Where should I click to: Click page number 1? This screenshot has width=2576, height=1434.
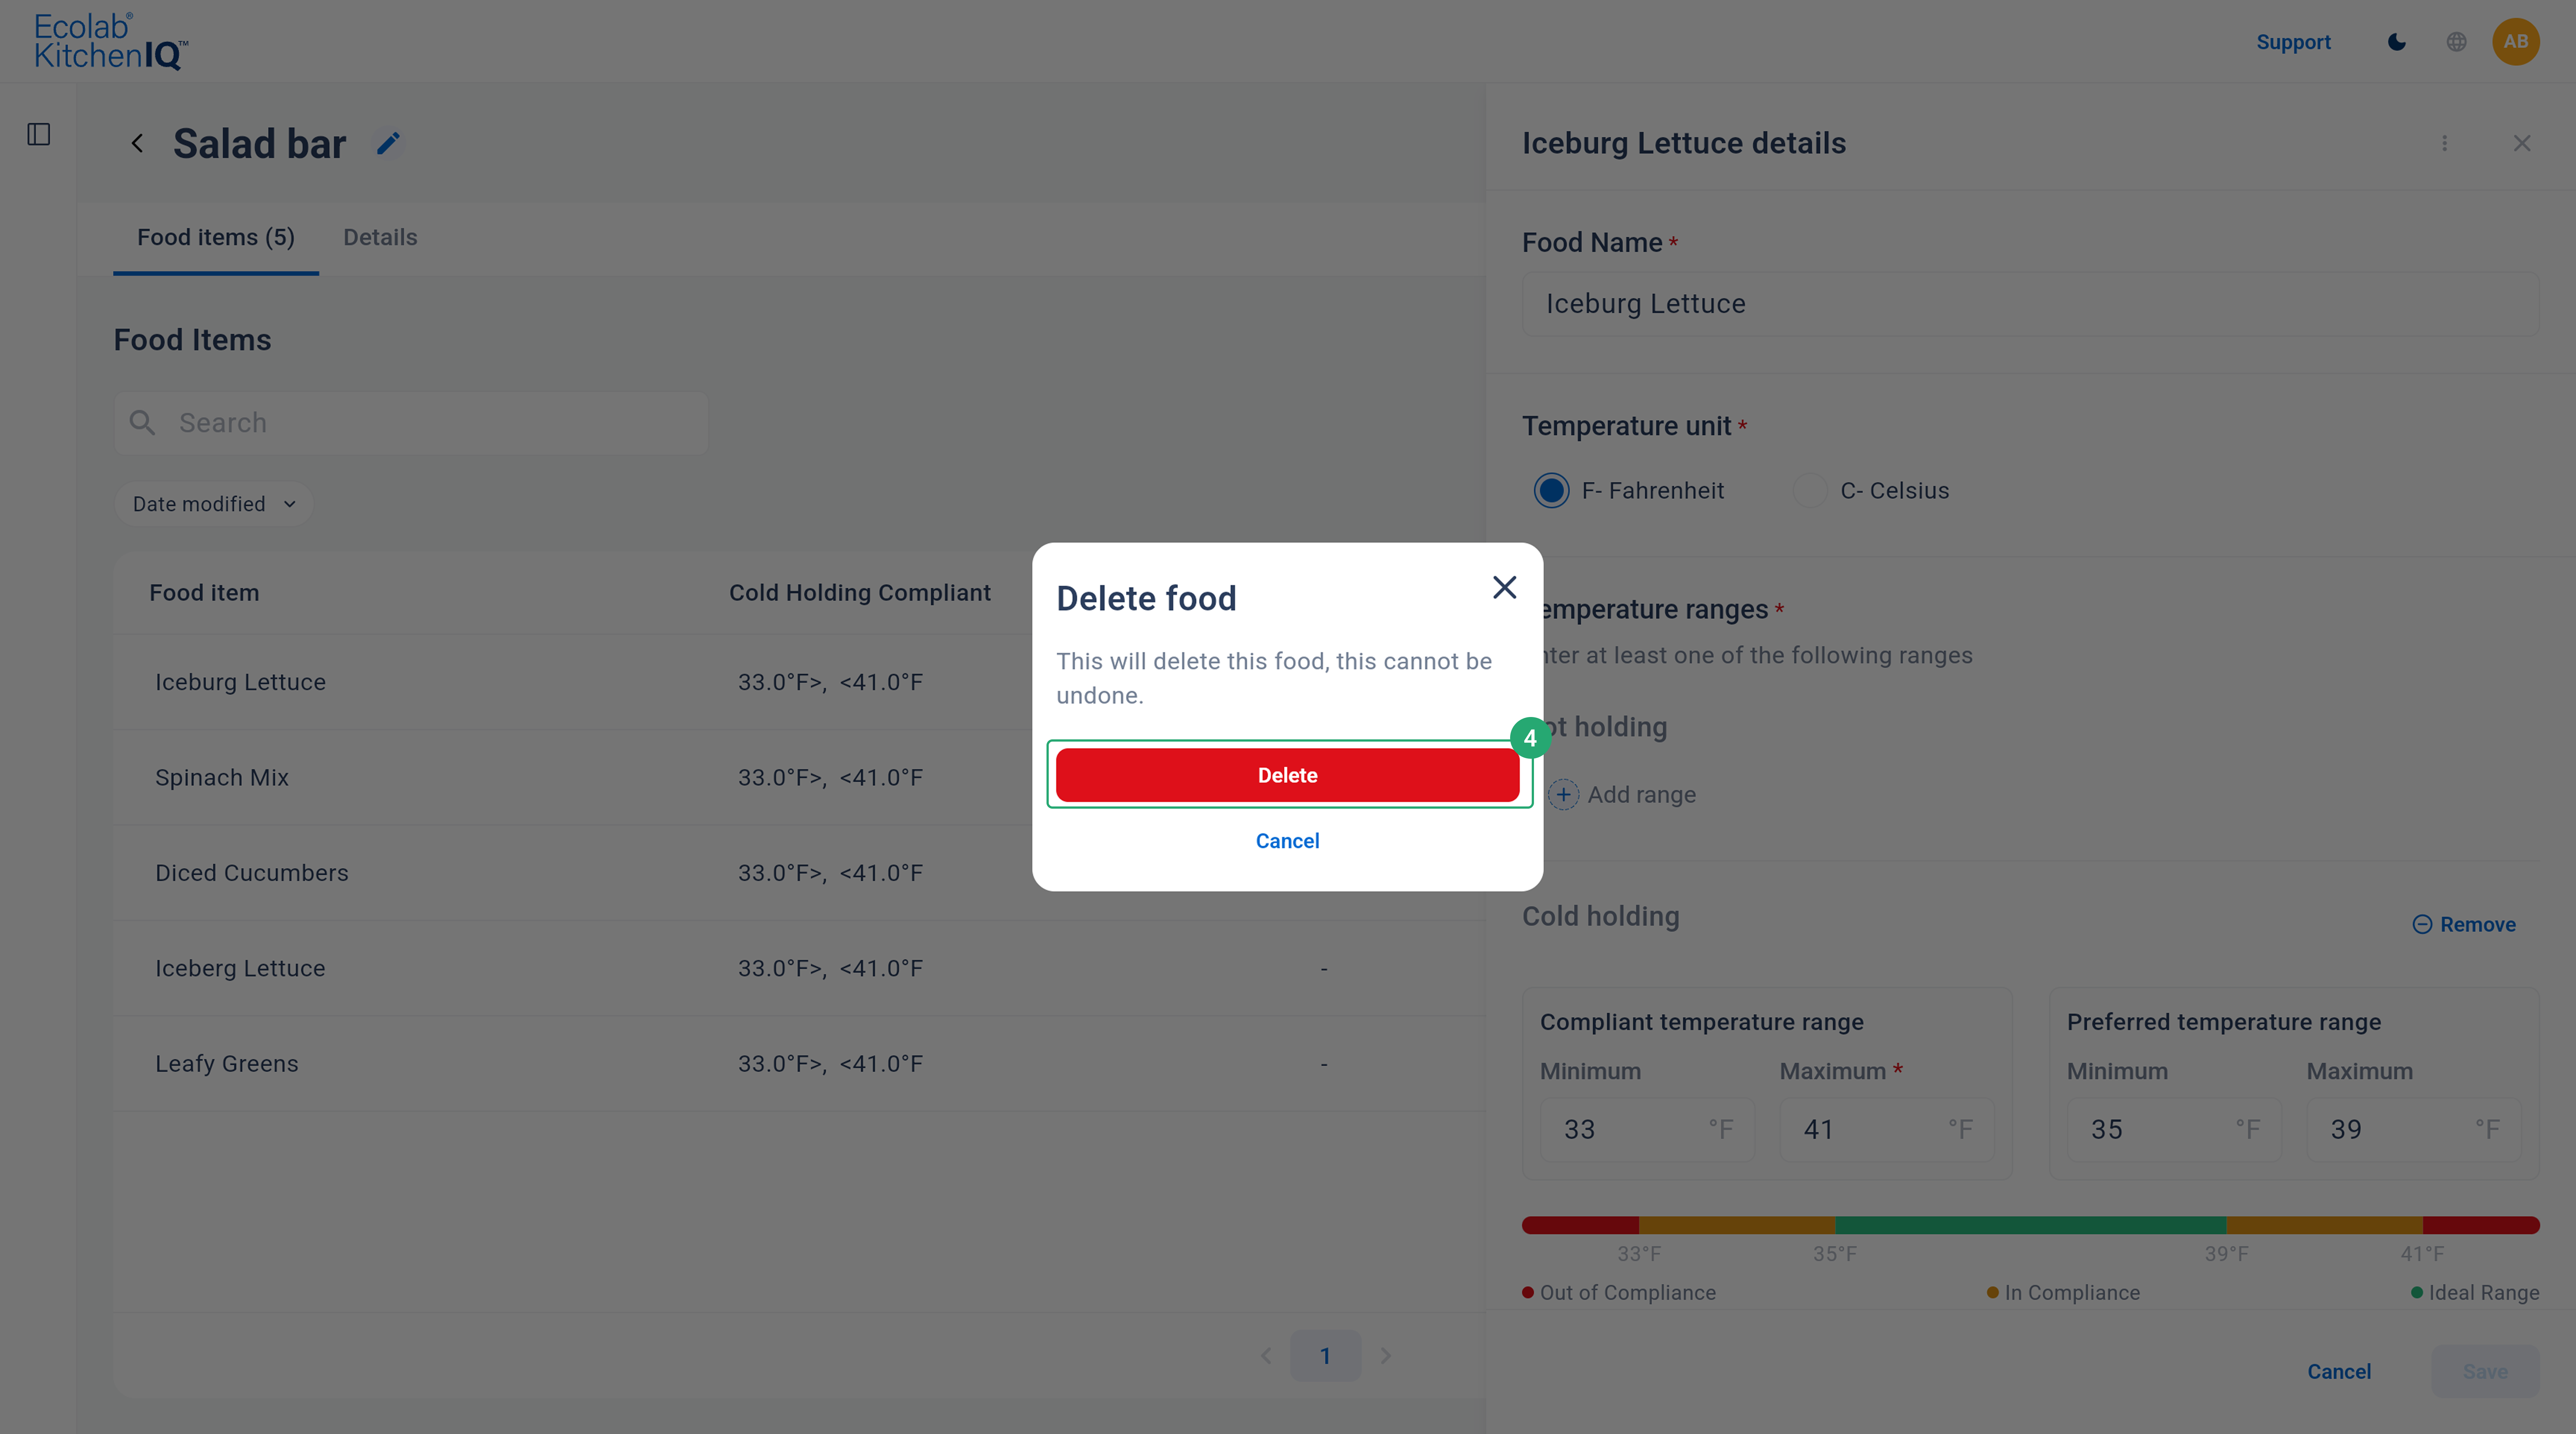pos(1325,1356)
